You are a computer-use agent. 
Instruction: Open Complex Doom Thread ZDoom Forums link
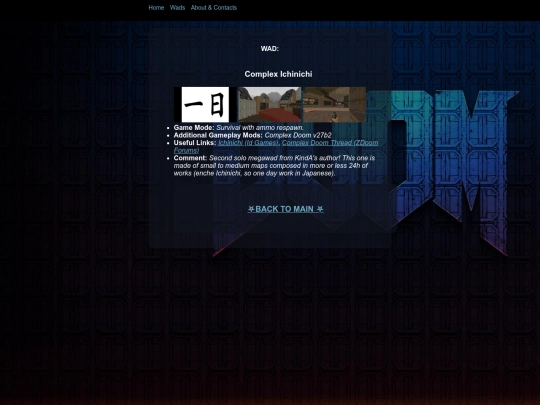pyautogui.click(x=330, y=143)
